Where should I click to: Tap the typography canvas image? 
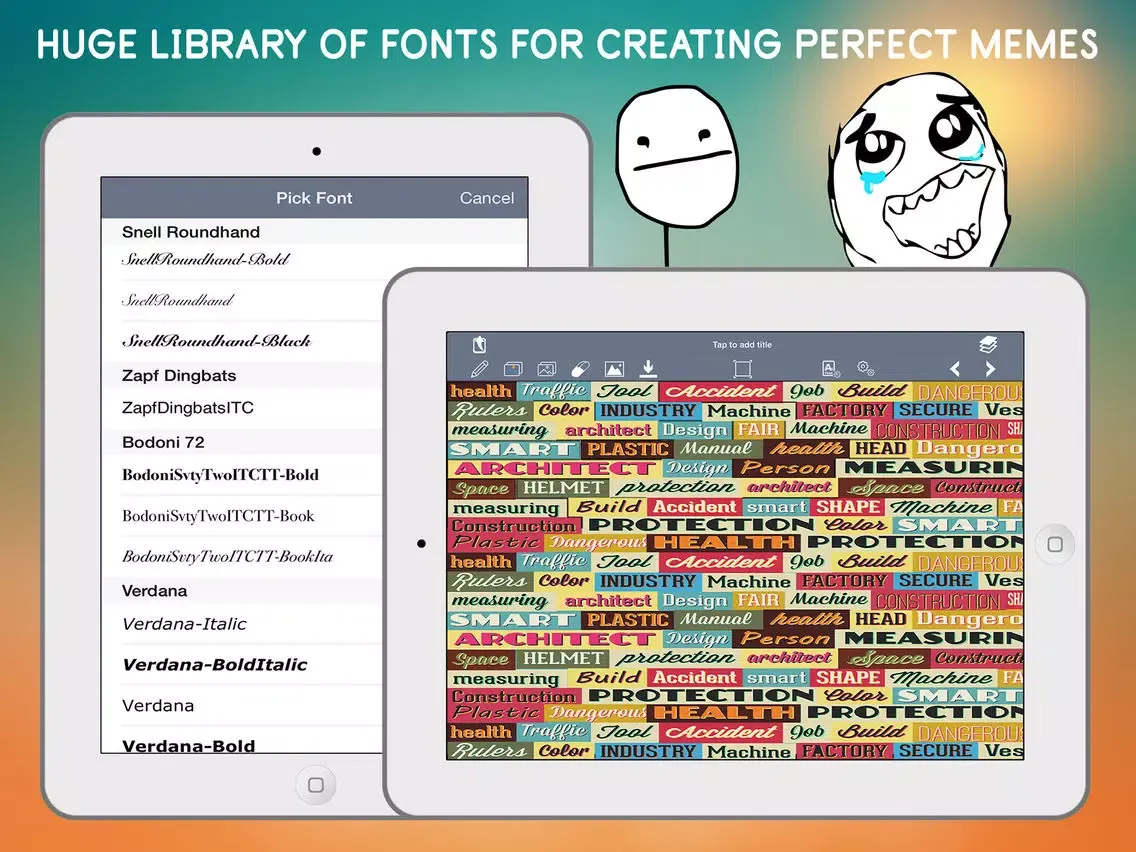(735, 570)
